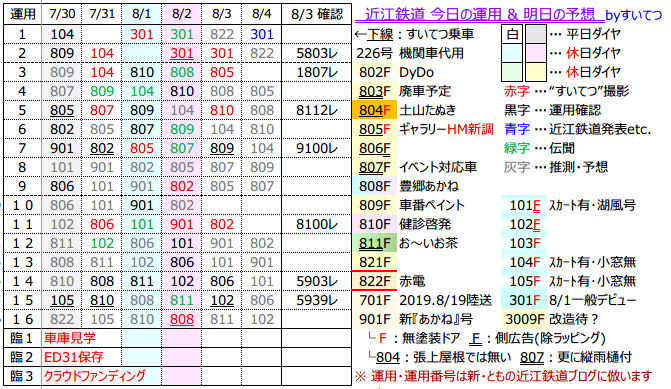Viewport: 671px width, 389px height.
Task: Click the 5903レ cell in row 14
Action: 317,281
